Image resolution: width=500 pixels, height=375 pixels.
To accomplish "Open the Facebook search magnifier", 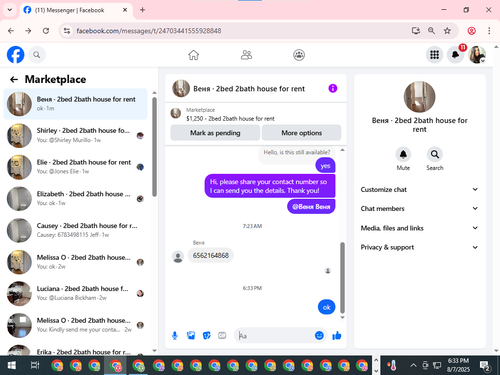I will click(37, 55).
